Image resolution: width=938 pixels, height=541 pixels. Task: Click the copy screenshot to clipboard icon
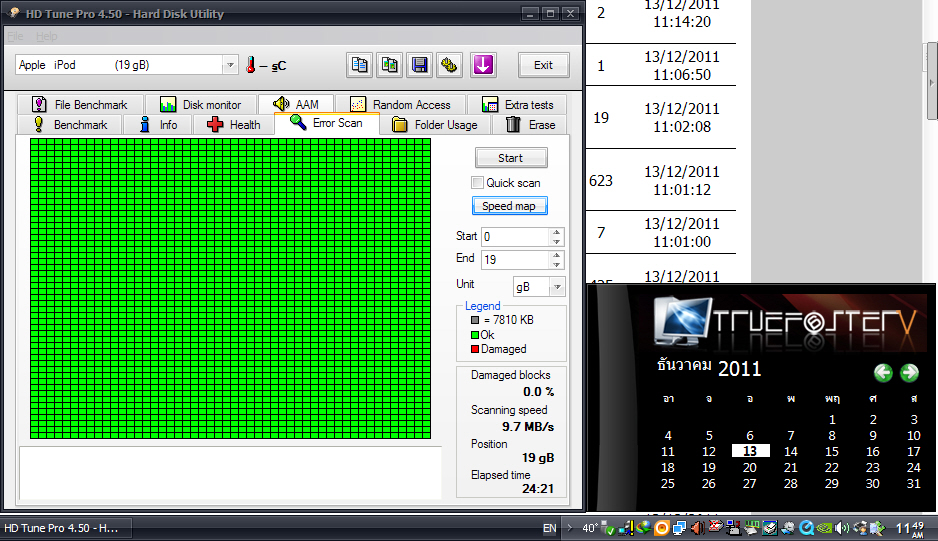(x=390, y=65)
